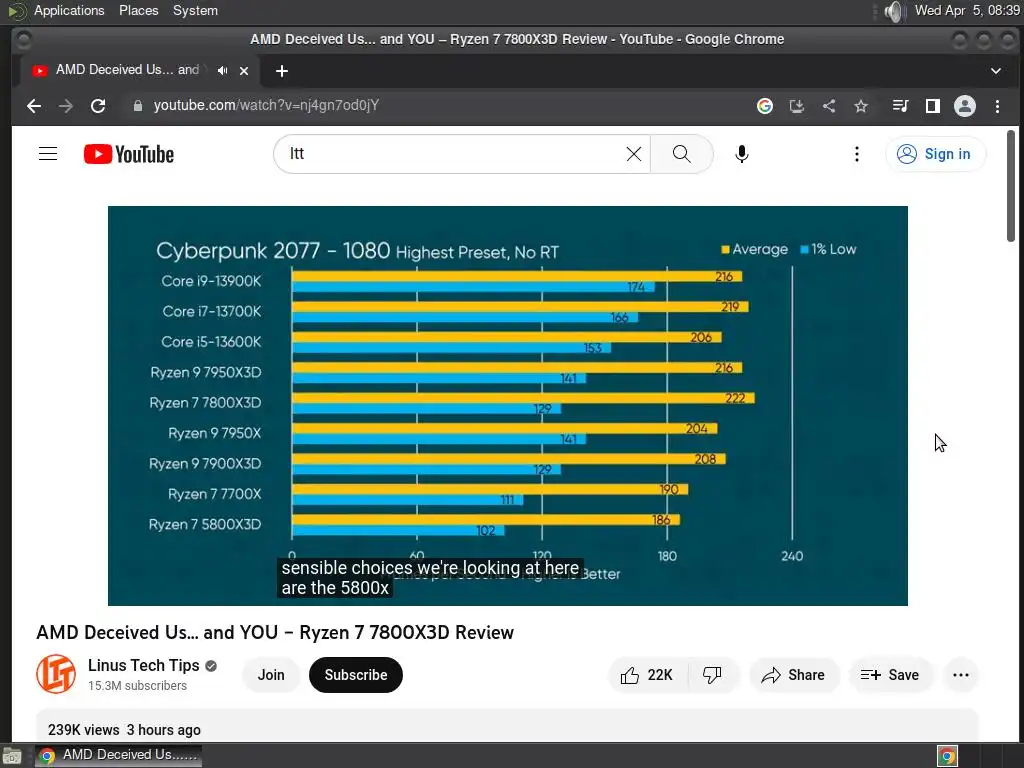Open YouTube hamburger guide menu

48,153
